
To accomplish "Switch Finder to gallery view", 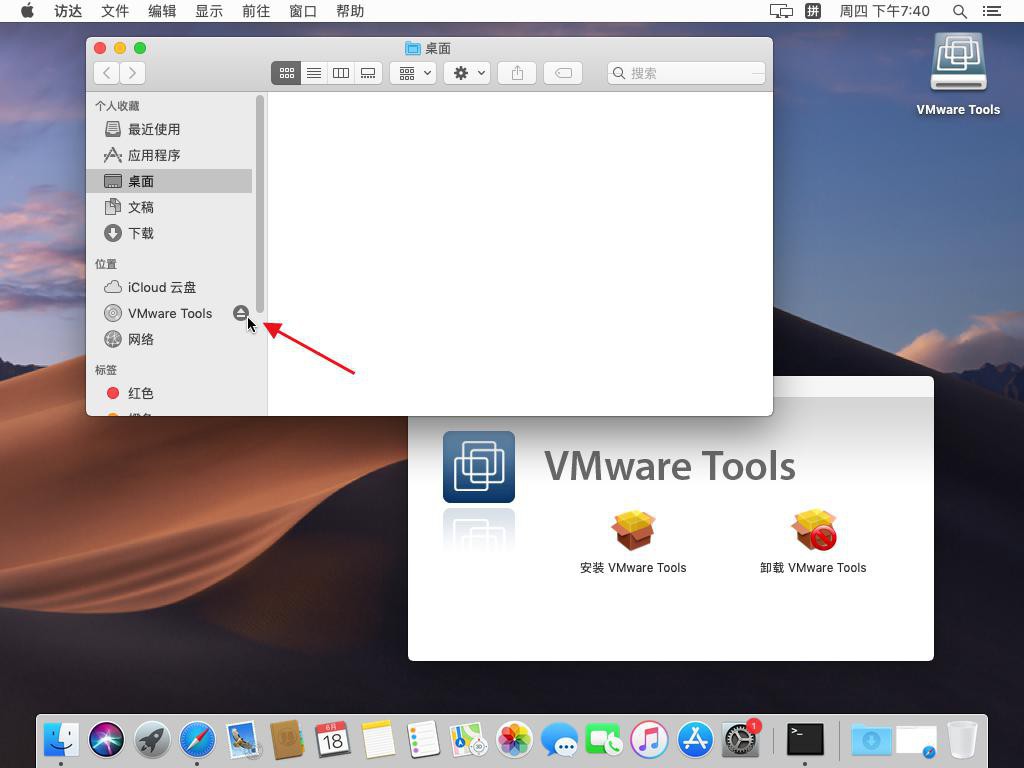I will pyautogui.click(x=368, y=73).
